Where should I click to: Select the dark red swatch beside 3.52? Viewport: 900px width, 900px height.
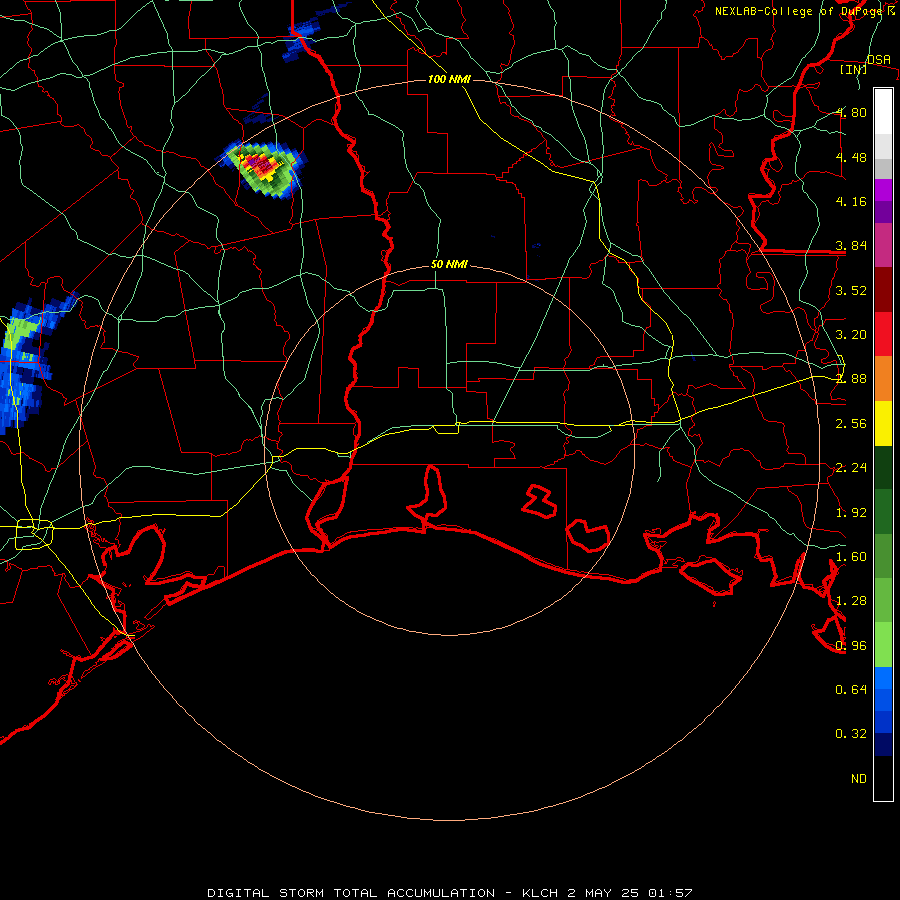883,290
